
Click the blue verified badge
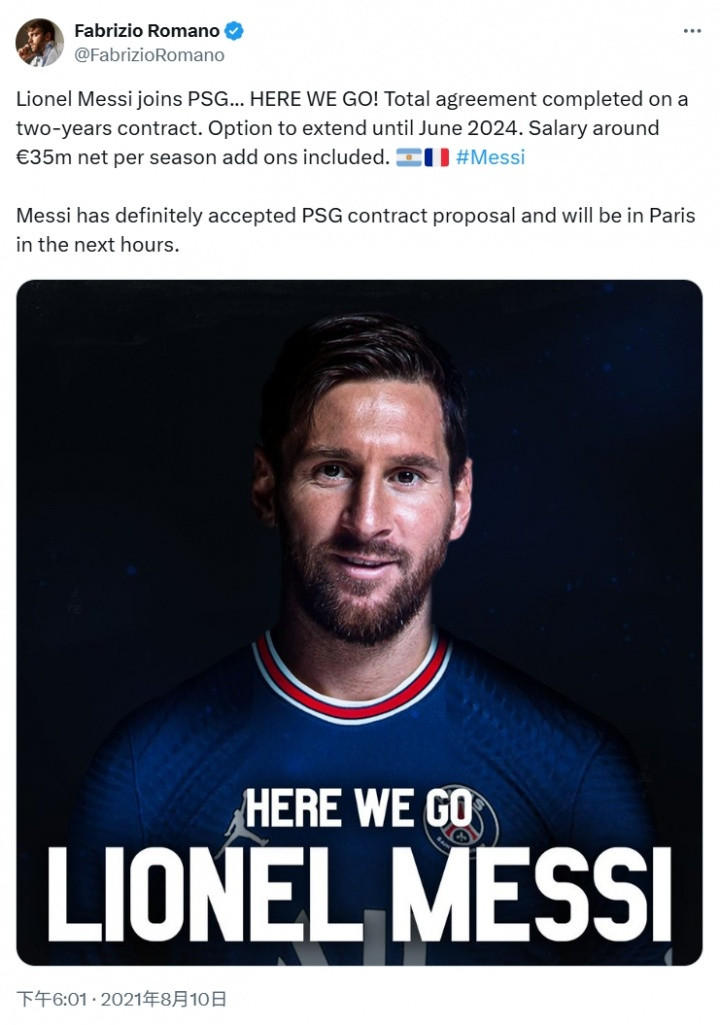pos(233,31)
